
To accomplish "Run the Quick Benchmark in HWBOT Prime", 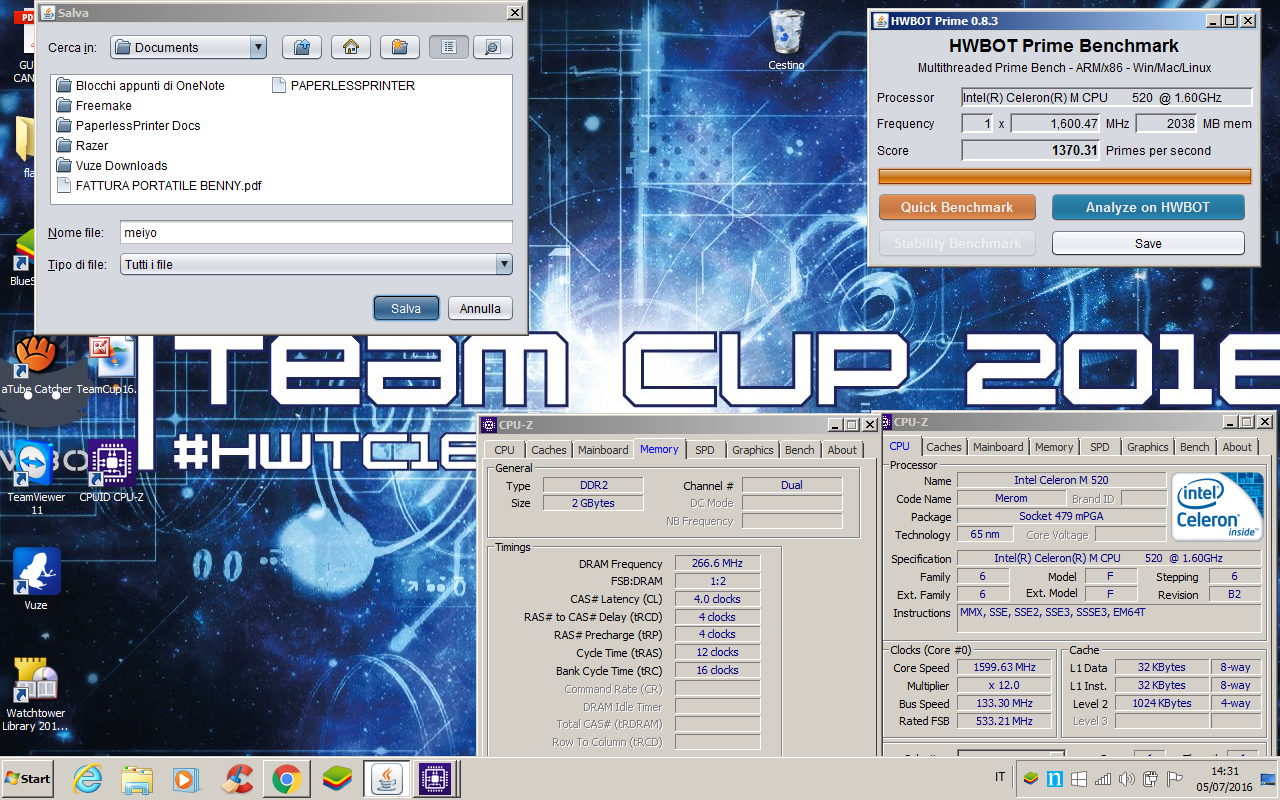I will (x=956, y=207).
